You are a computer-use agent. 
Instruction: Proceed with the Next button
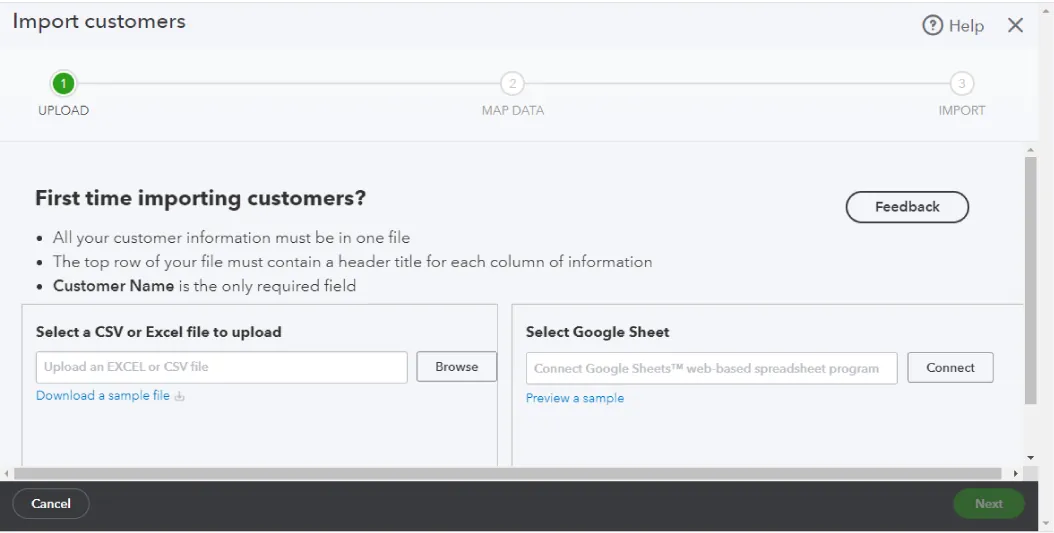(x=988, y=504)
